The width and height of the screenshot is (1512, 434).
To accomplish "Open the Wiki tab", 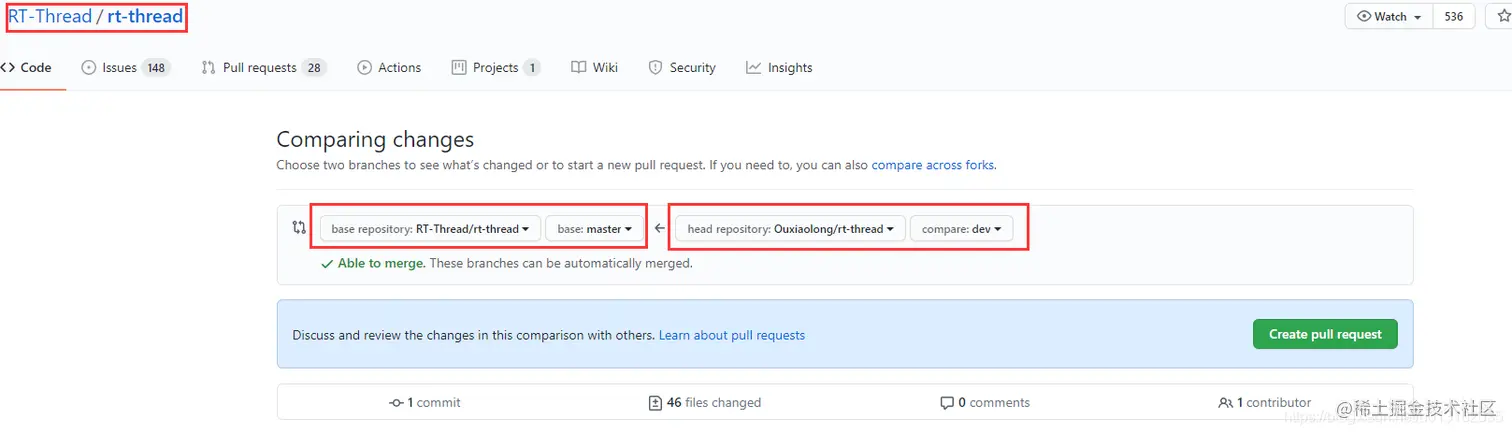I will pyautogui.click(x=594, y=67).
